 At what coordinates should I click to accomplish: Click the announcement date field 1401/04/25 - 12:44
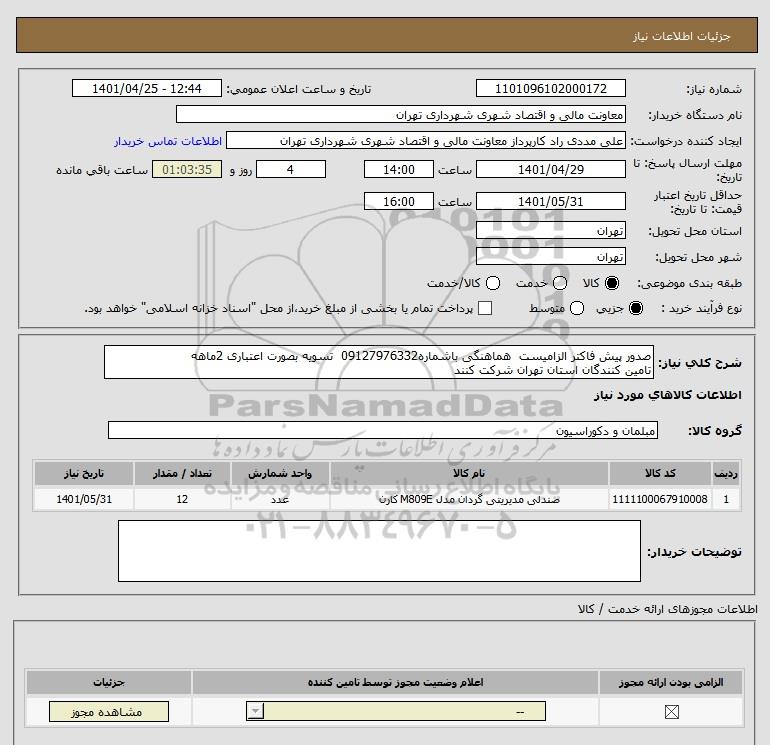pos(147,89)
